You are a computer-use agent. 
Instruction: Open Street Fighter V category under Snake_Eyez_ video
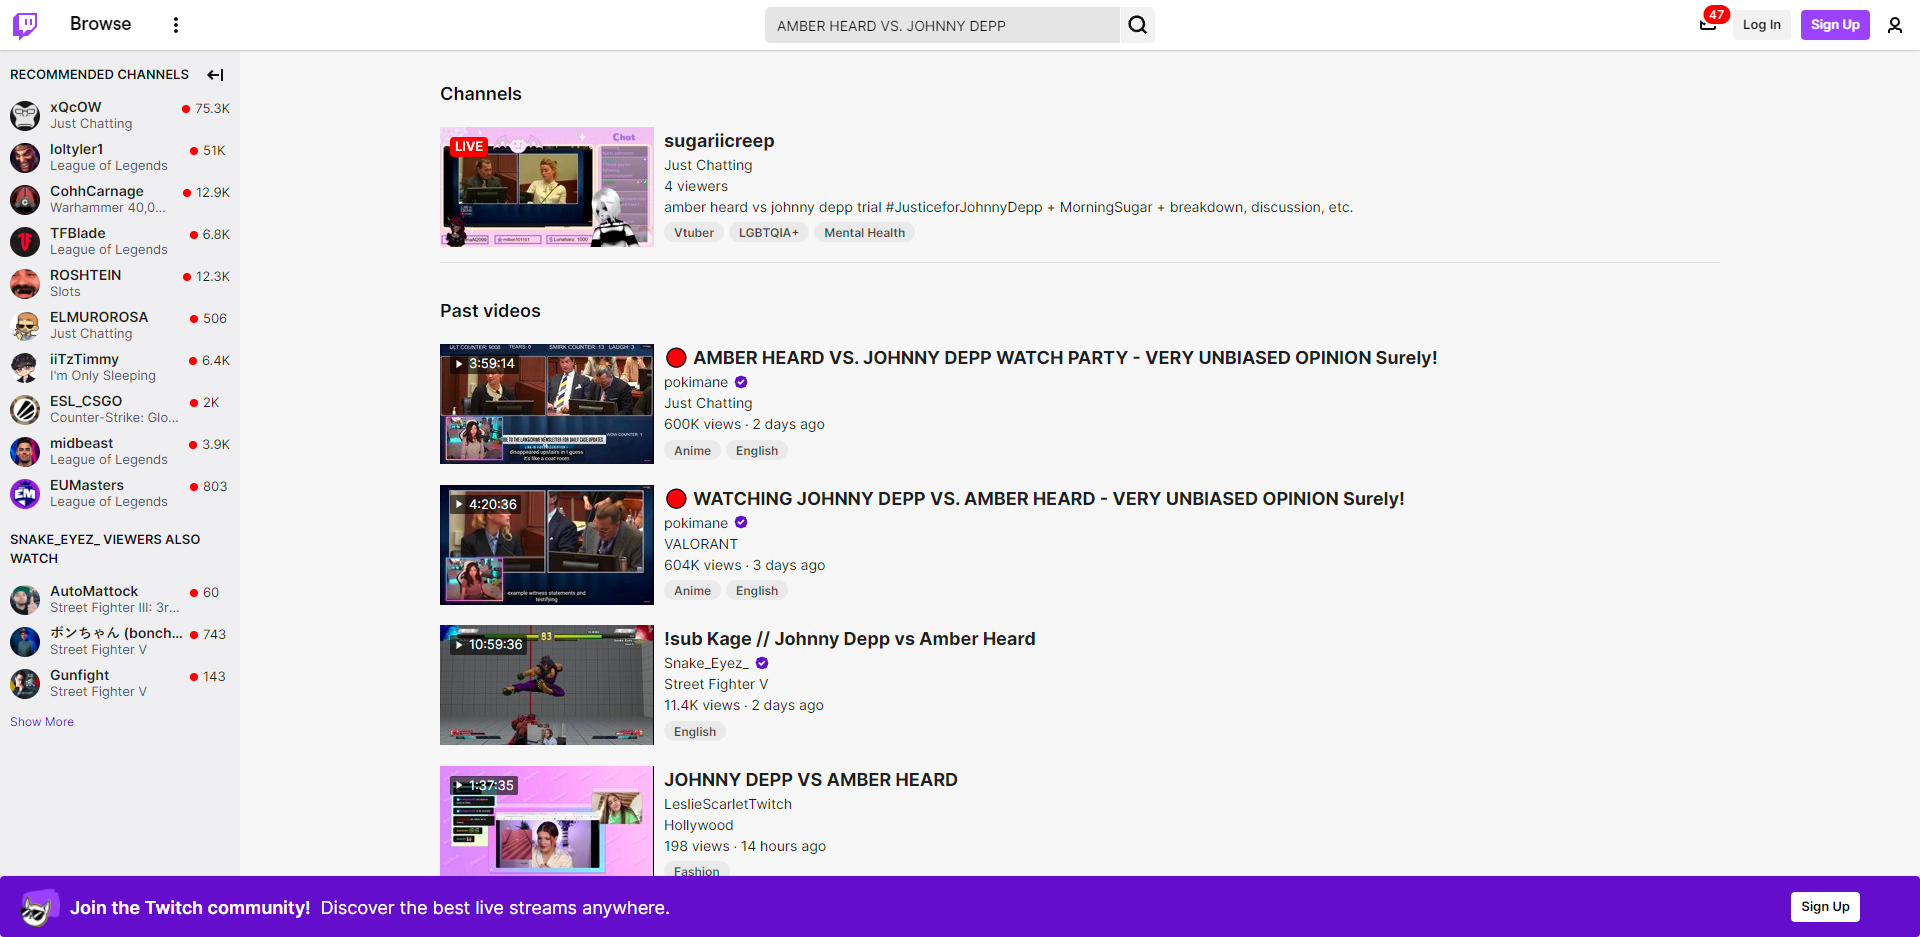716,684
